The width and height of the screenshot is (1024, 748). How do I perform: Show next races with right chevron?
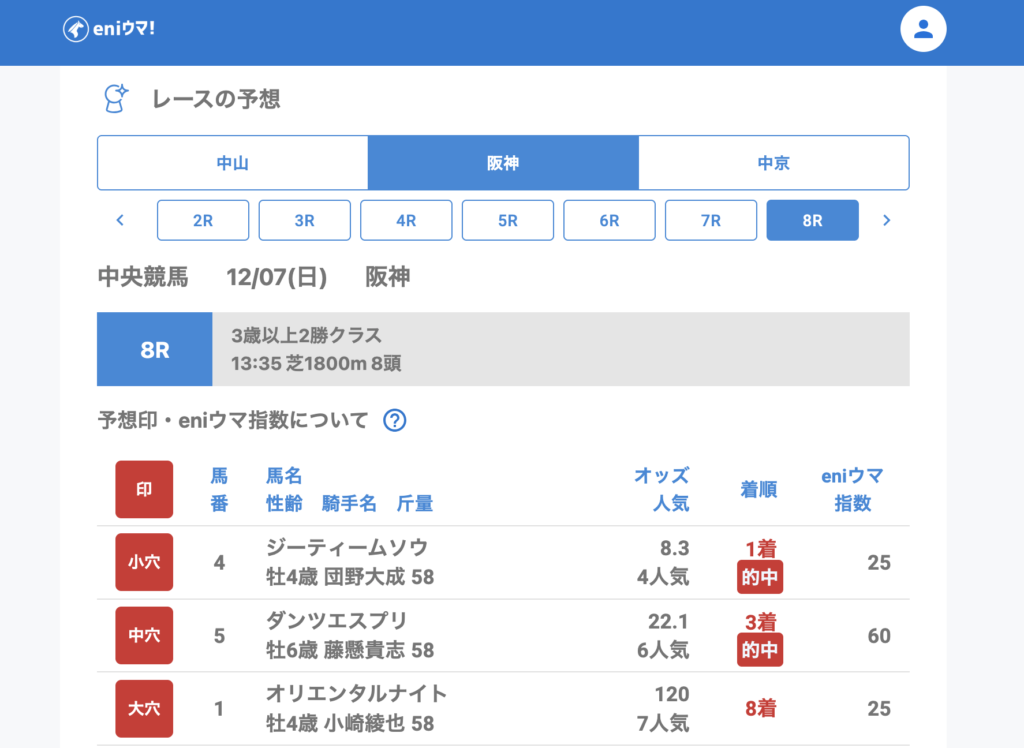(x=886, y=220)
